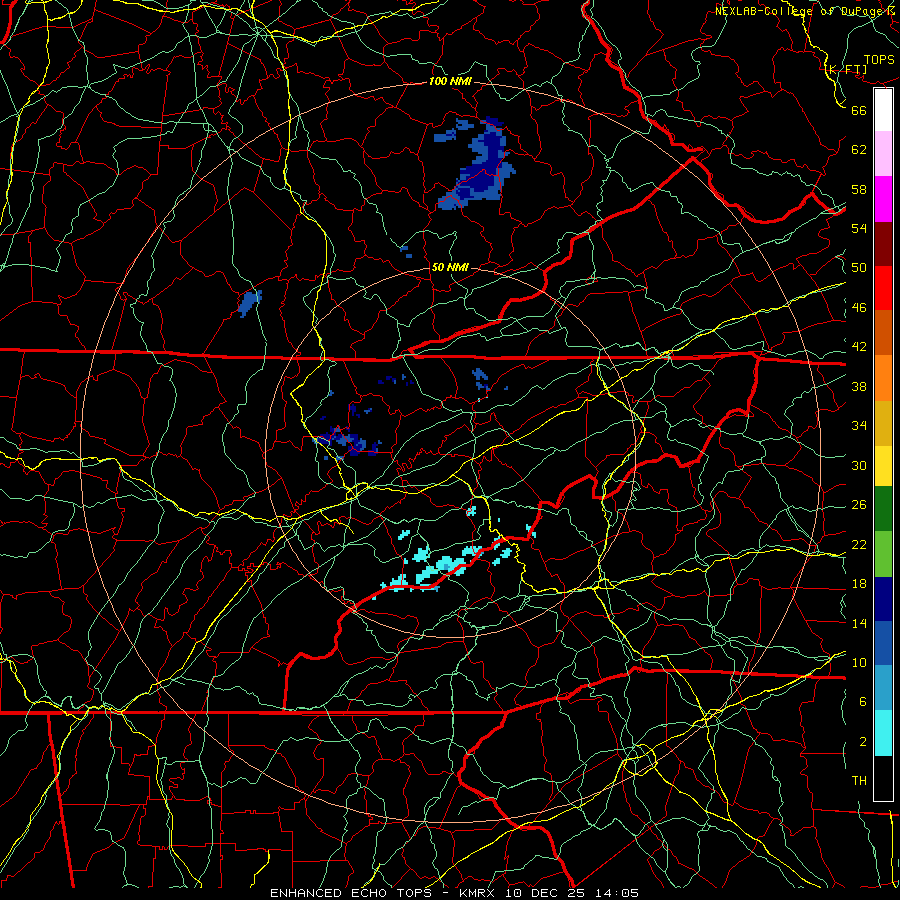900x900 pixels.
Task: Click the "38" legend value
Action: coord(859,387)
